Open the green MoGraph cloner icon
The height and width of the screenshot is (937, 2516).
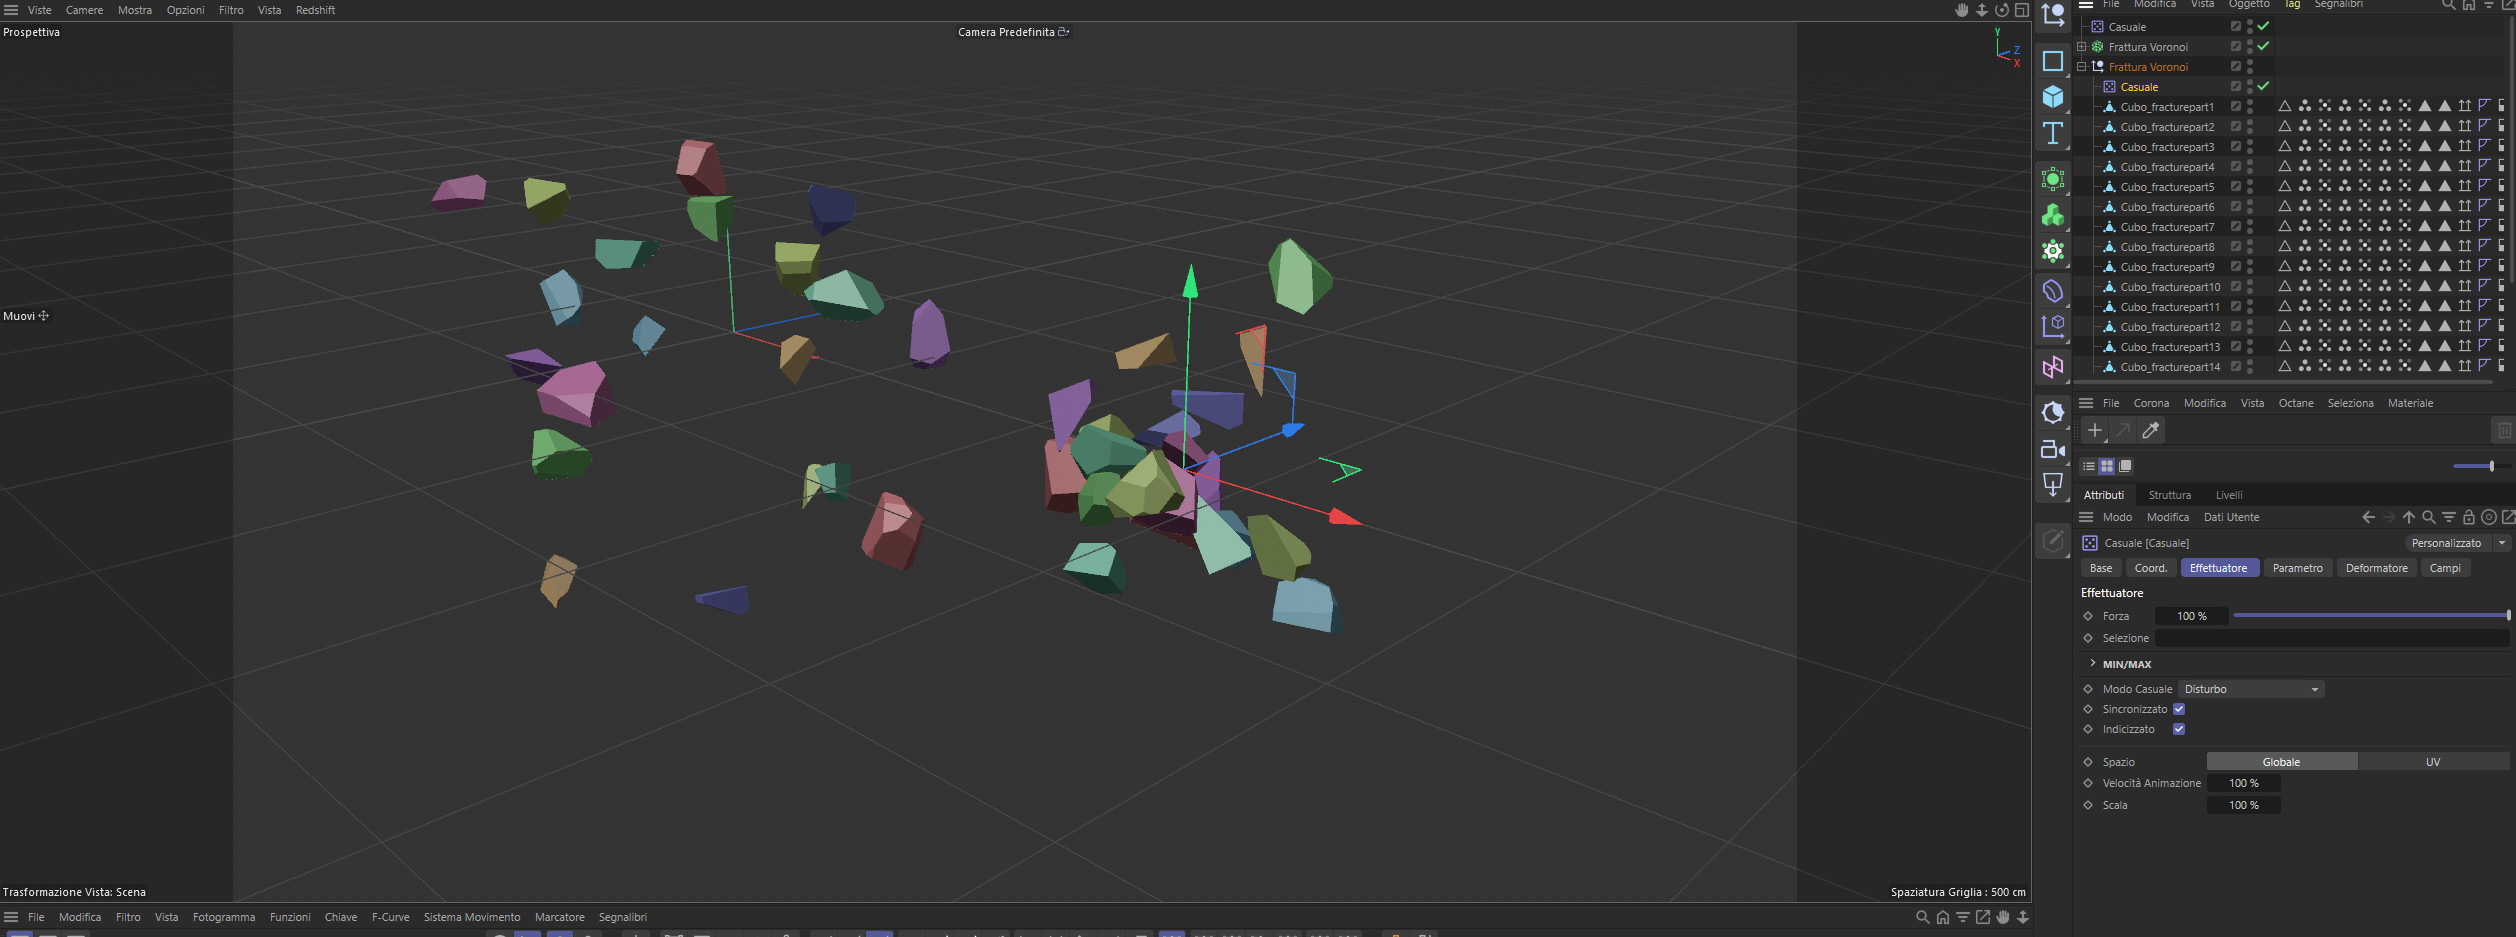coord(2052,215)
